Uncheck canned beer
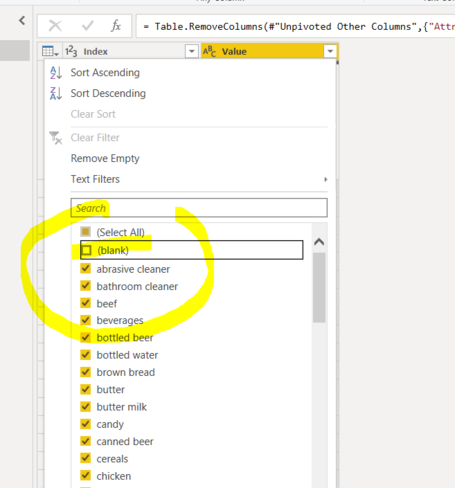This screenshot has width=455, height=488. point(86,441)
